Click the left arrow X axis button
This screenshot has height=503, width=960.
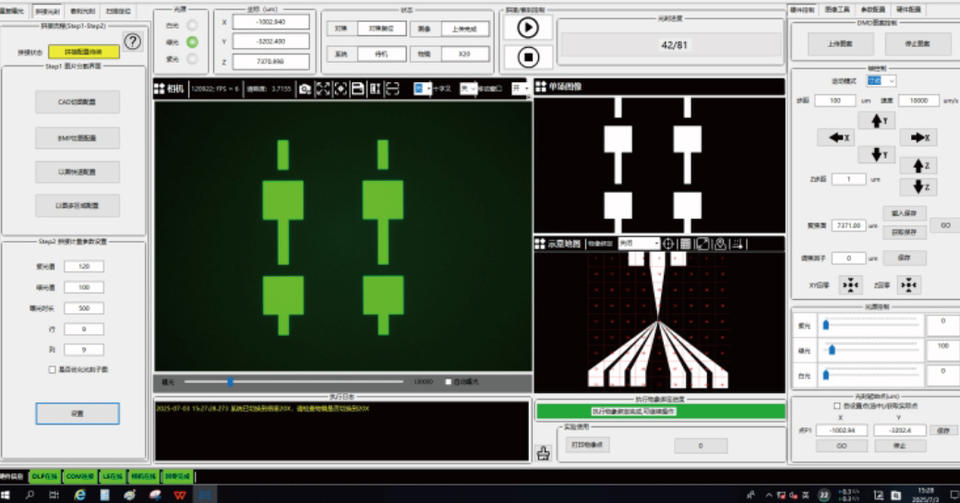click(835, 138)
